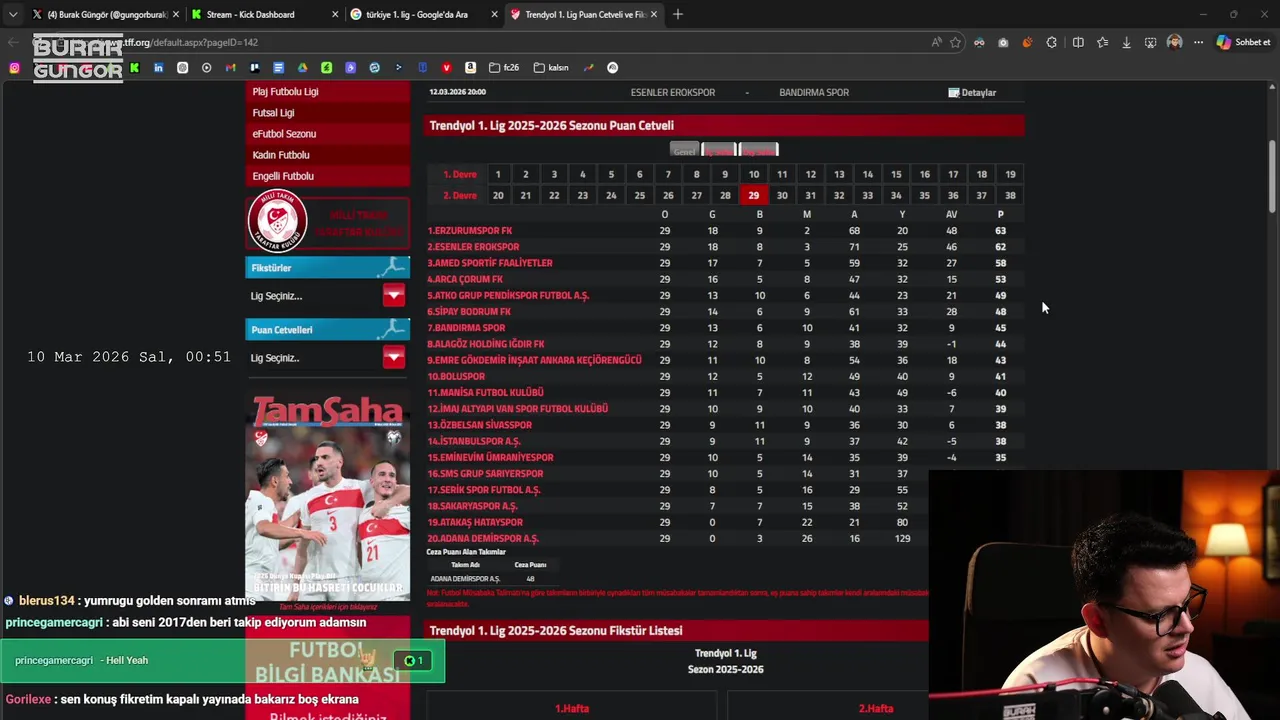Open the Favorites list icon
Viewport: 1280px width, 720px height.
pos(1102,42)
